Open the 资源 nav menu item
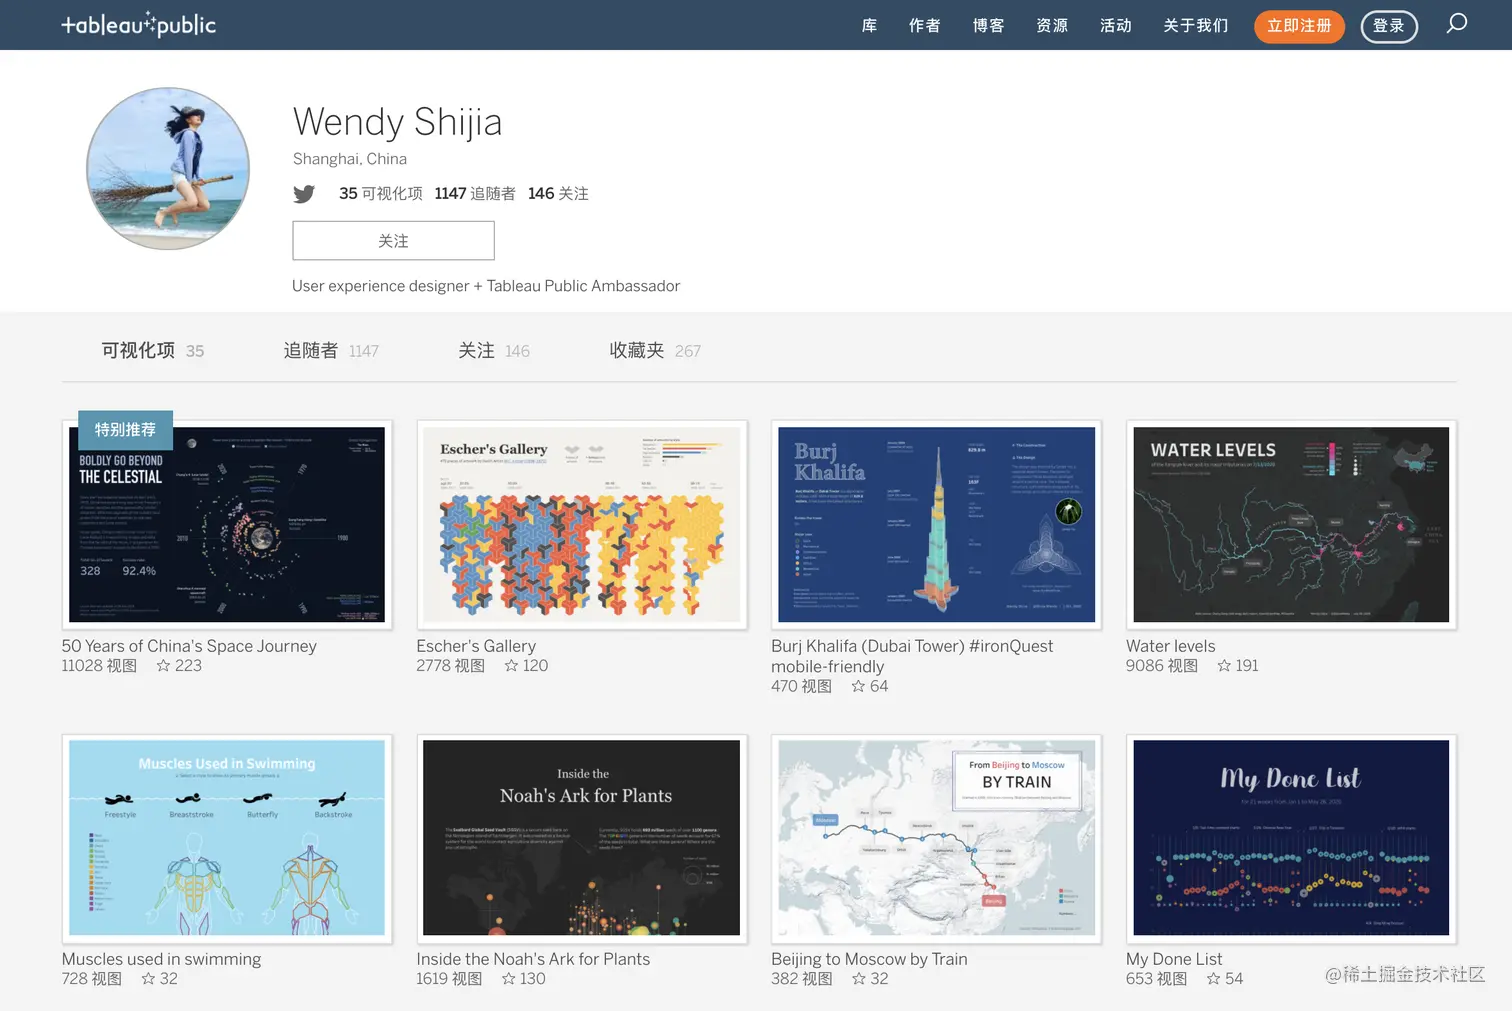 tap(1052, 25)
